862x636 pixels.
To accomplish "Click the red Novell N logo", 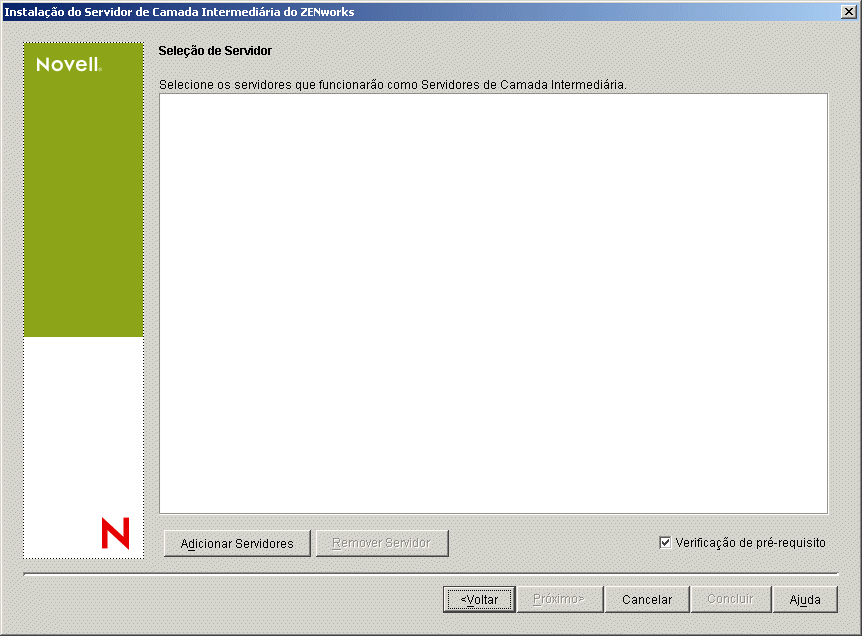I will point(115,533).
